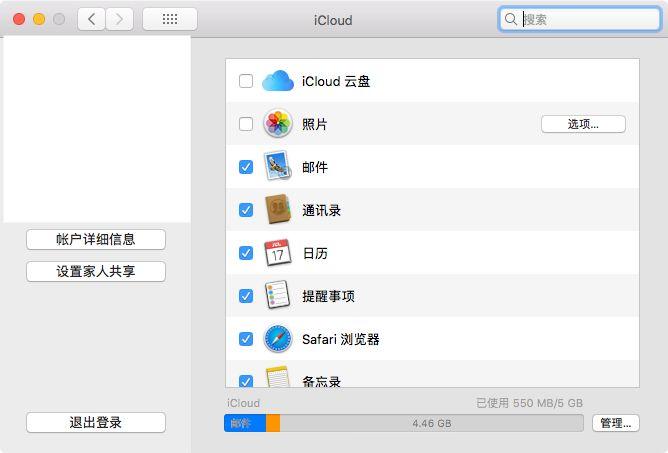Screen dimensions: 668x453
Task: Click the 提醒事项 label
Action: (328, 295)
